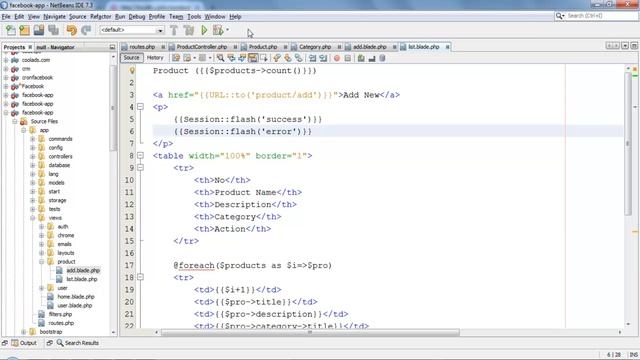640x360 pixels.
Task: Switch to ProductController.php tab
Action: [202, 47]
